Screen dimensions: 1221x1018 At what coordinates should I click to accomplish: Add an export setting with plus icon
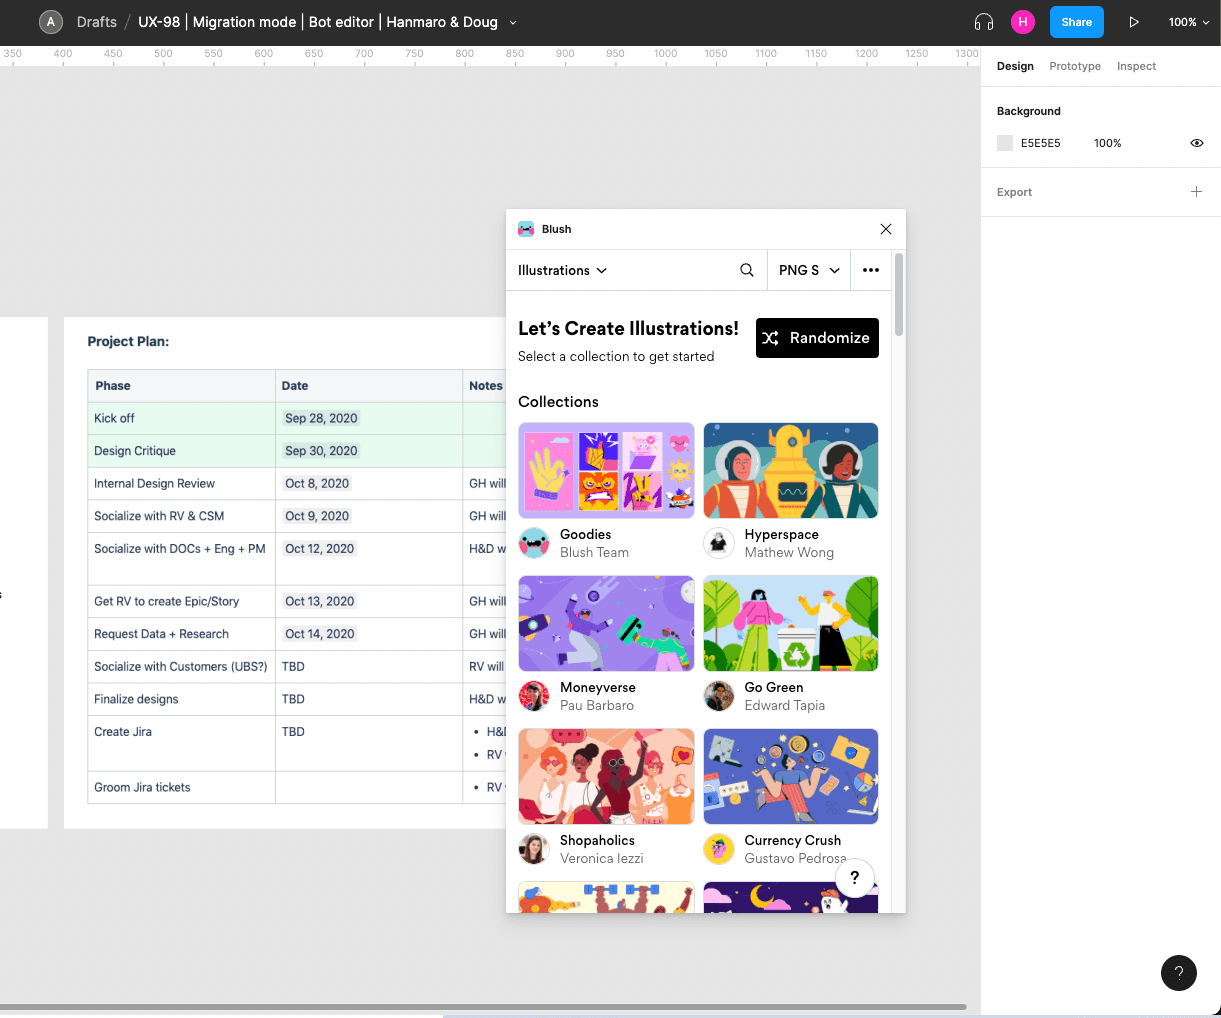(x=1196, y=191)
